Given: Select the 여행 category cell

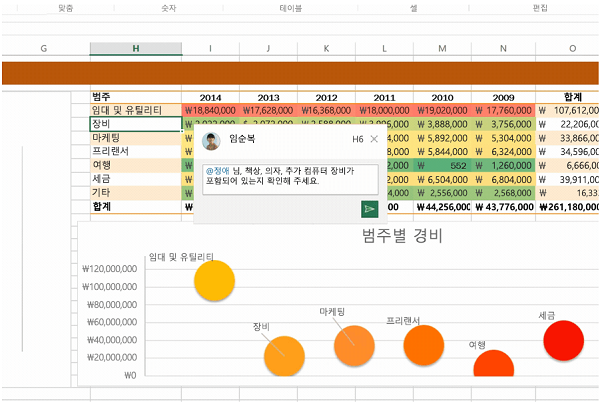Looking at the screenshot, I should [x=136, y=165].
